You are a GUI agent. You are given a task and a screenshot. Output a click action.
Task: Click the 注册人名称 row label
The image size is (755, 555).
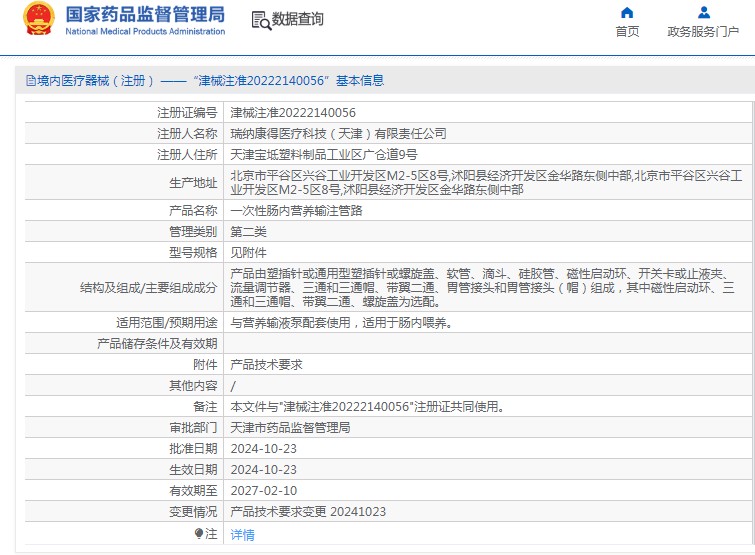point(187,133)
